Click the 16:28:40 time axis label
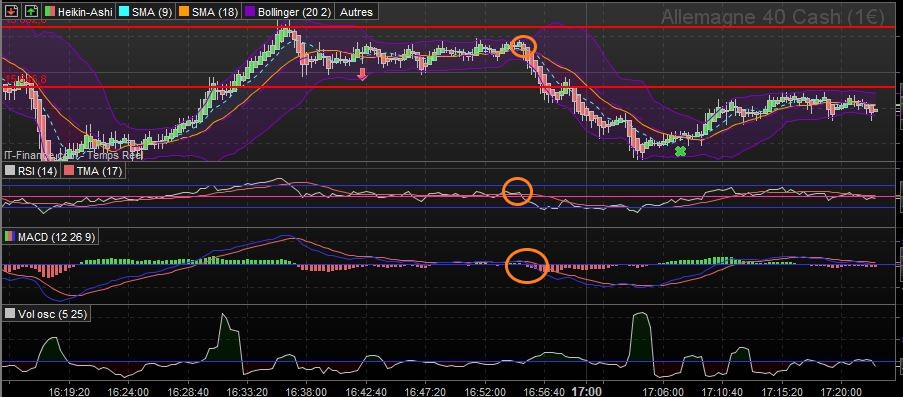Image resolution: width=903 pixels, height=397 pixels. click(187, 392)
